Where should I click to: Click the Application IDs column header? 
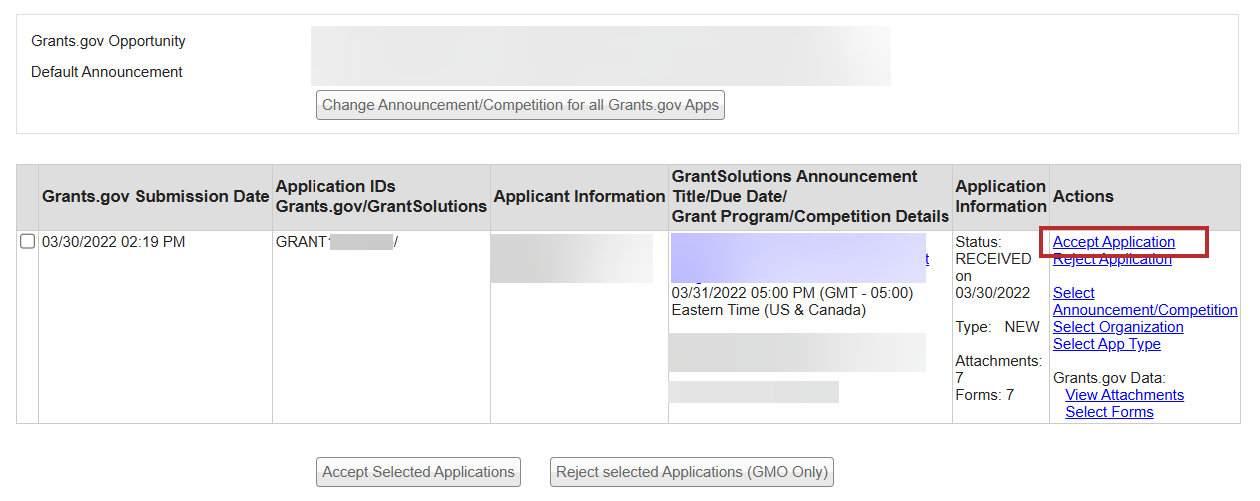tap(380, 197)
